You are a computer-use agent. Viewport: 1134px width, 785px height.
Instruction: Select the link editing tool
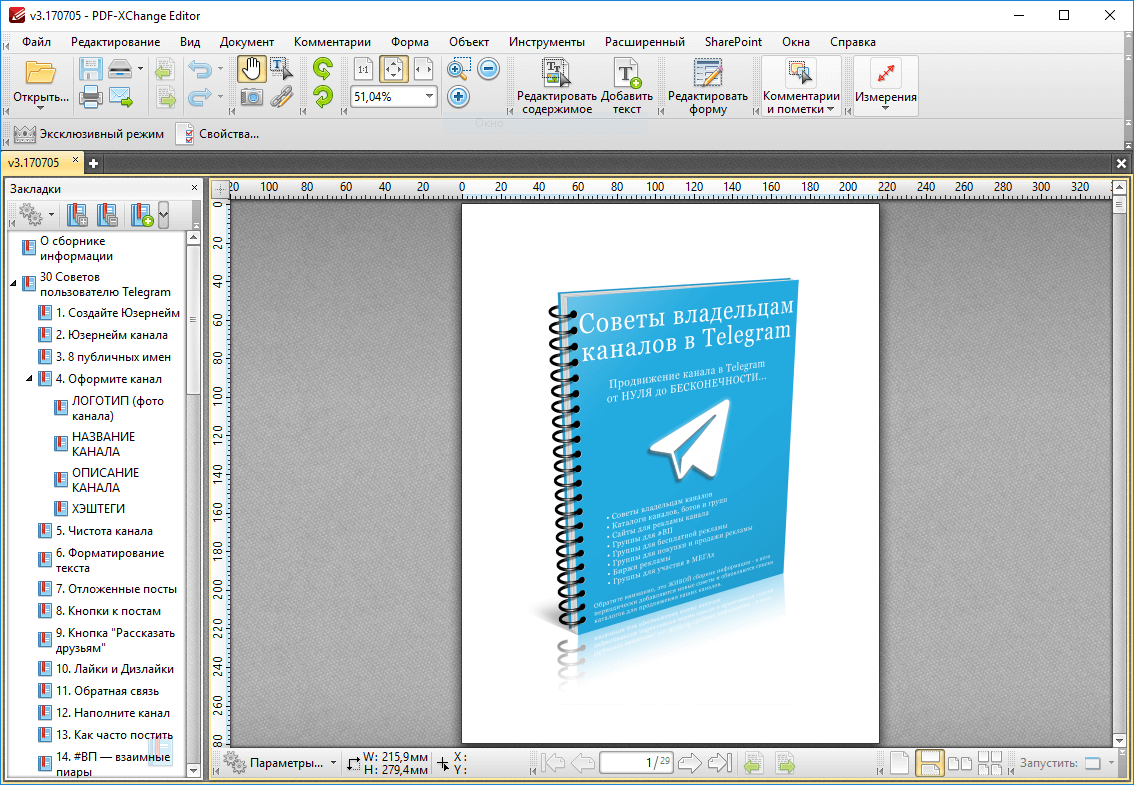(281, 96)
